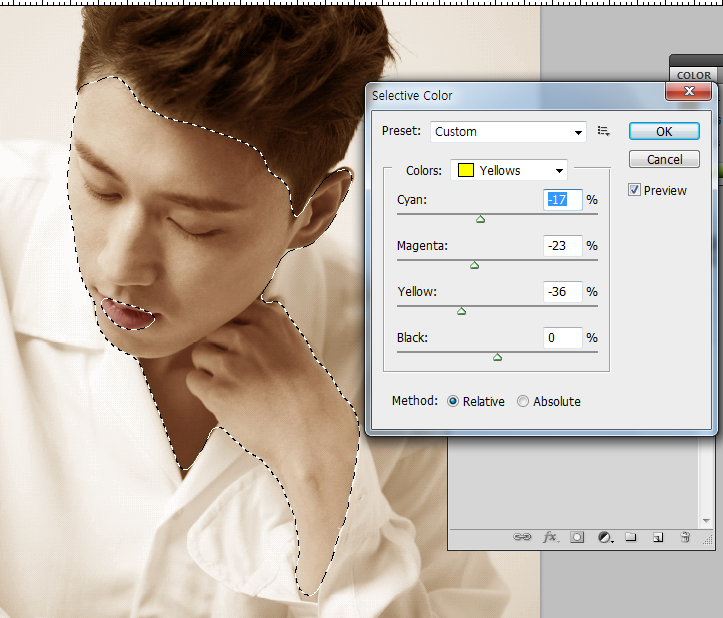Click the layers panel scroll down arrow

click(x=706, y=521)
